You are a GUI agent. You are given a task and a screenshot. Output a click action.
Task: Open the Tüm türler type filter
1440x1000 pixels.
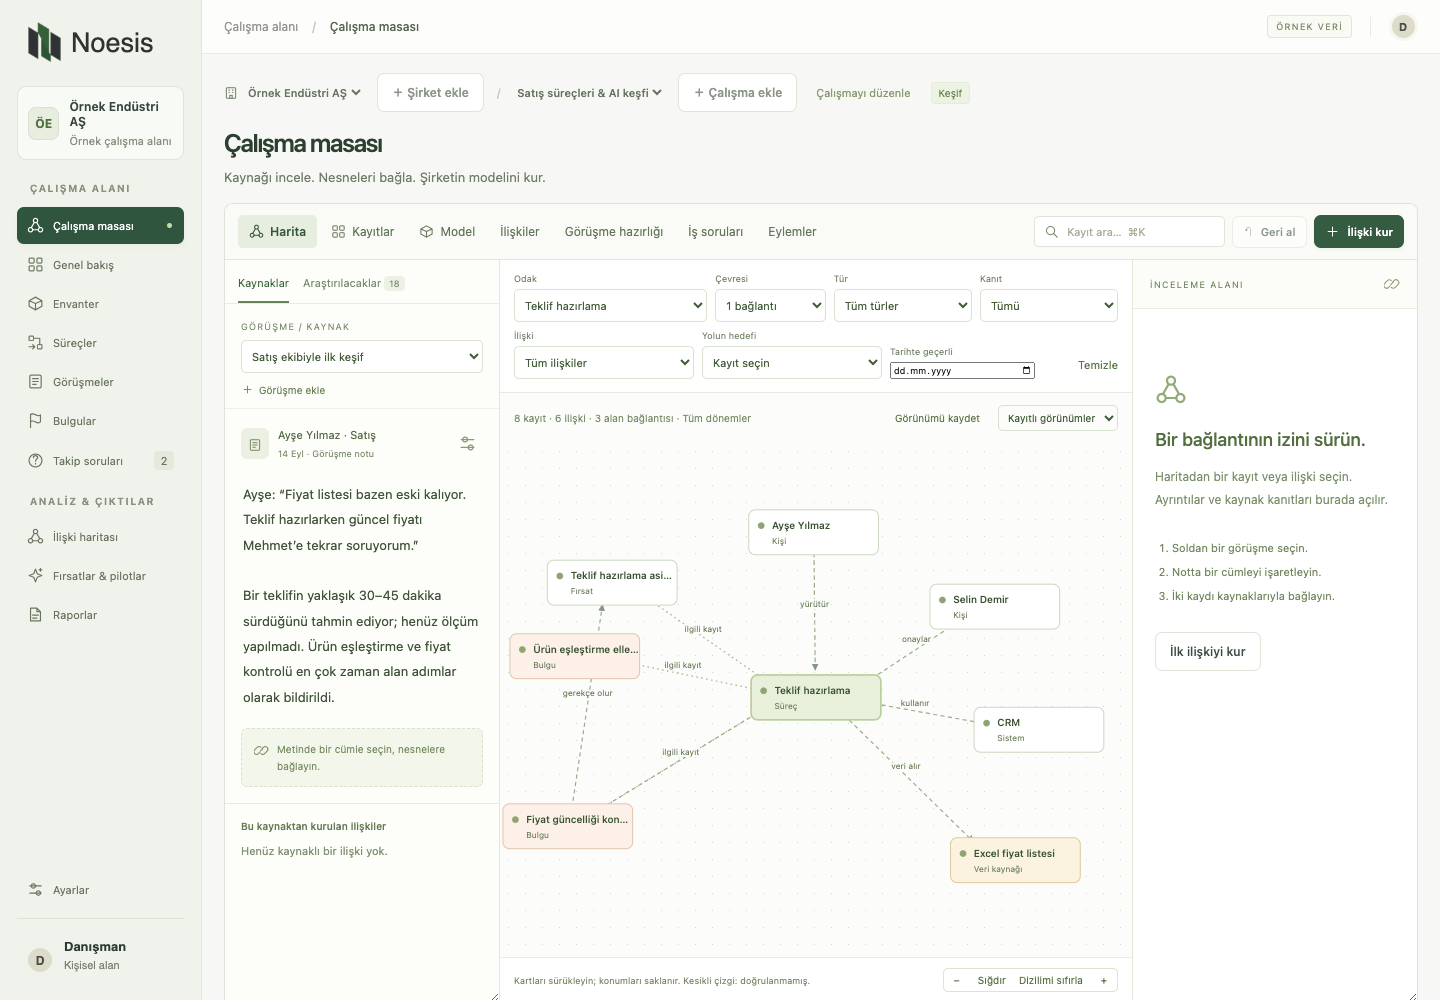(x=903, y=306)
